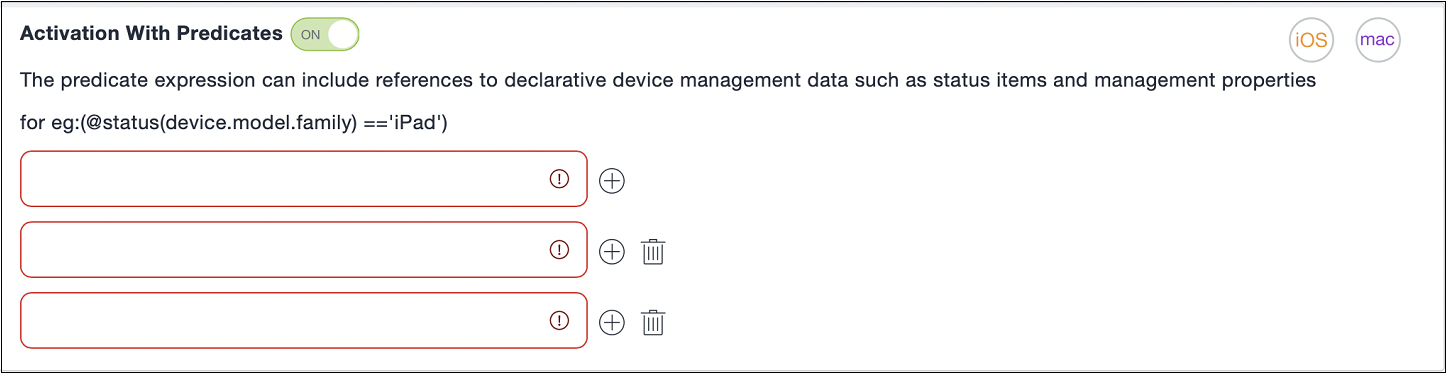Click the error icon in second predicate field
This screenshot has height=373, width=1446.
coord(559,249)
